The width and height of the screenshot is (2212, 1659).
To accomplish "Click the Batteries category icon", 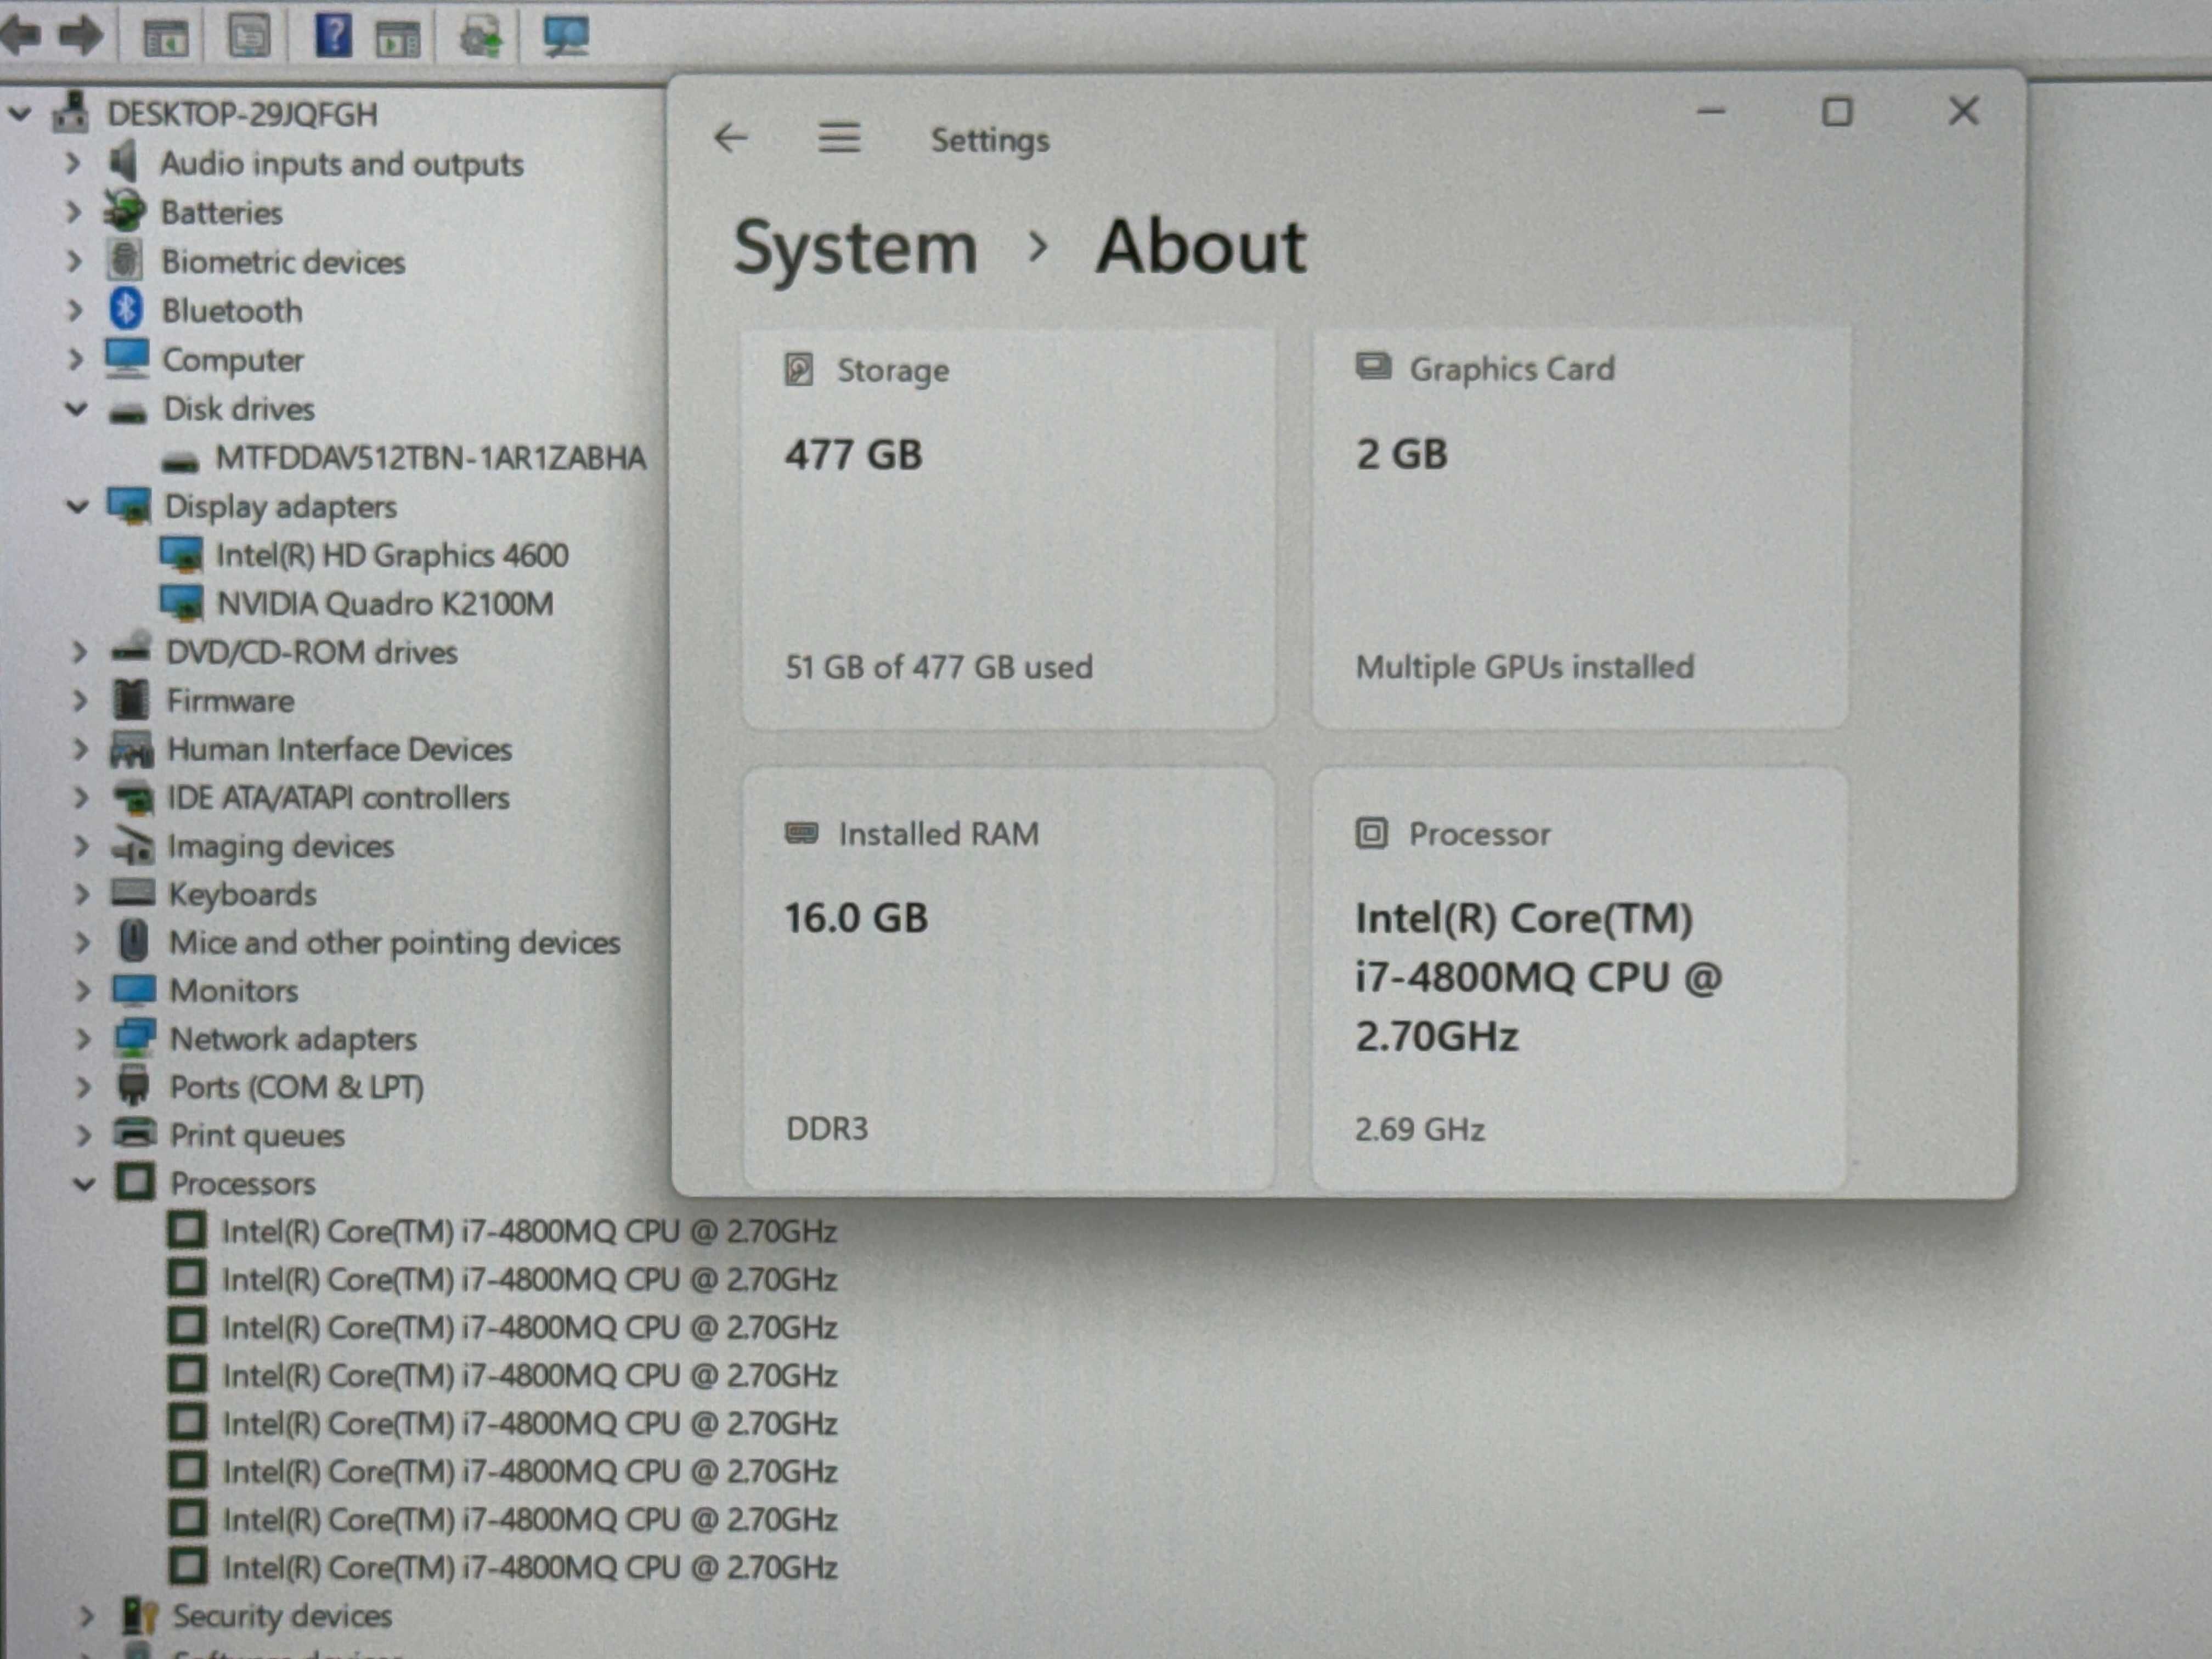I will 124,211.
